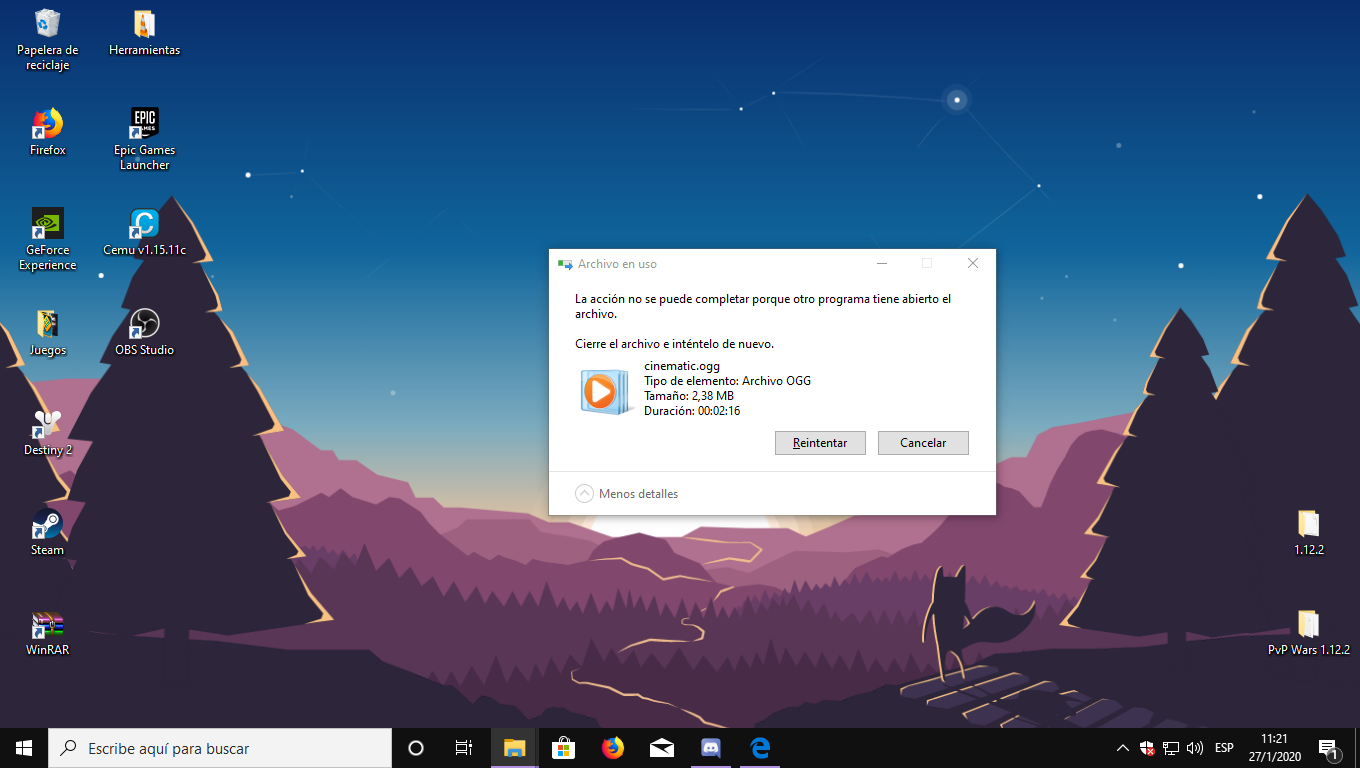Select the Herramientas folder icon

[144, 33]
